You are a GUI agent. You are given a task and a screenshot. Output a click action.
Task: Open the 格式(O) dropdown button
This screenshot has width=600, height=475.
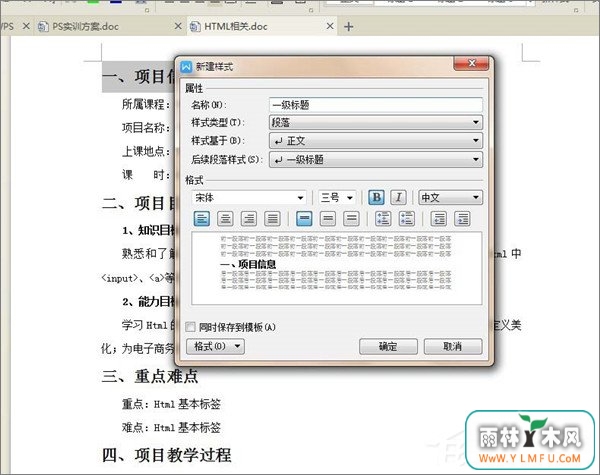click(215, 346)
